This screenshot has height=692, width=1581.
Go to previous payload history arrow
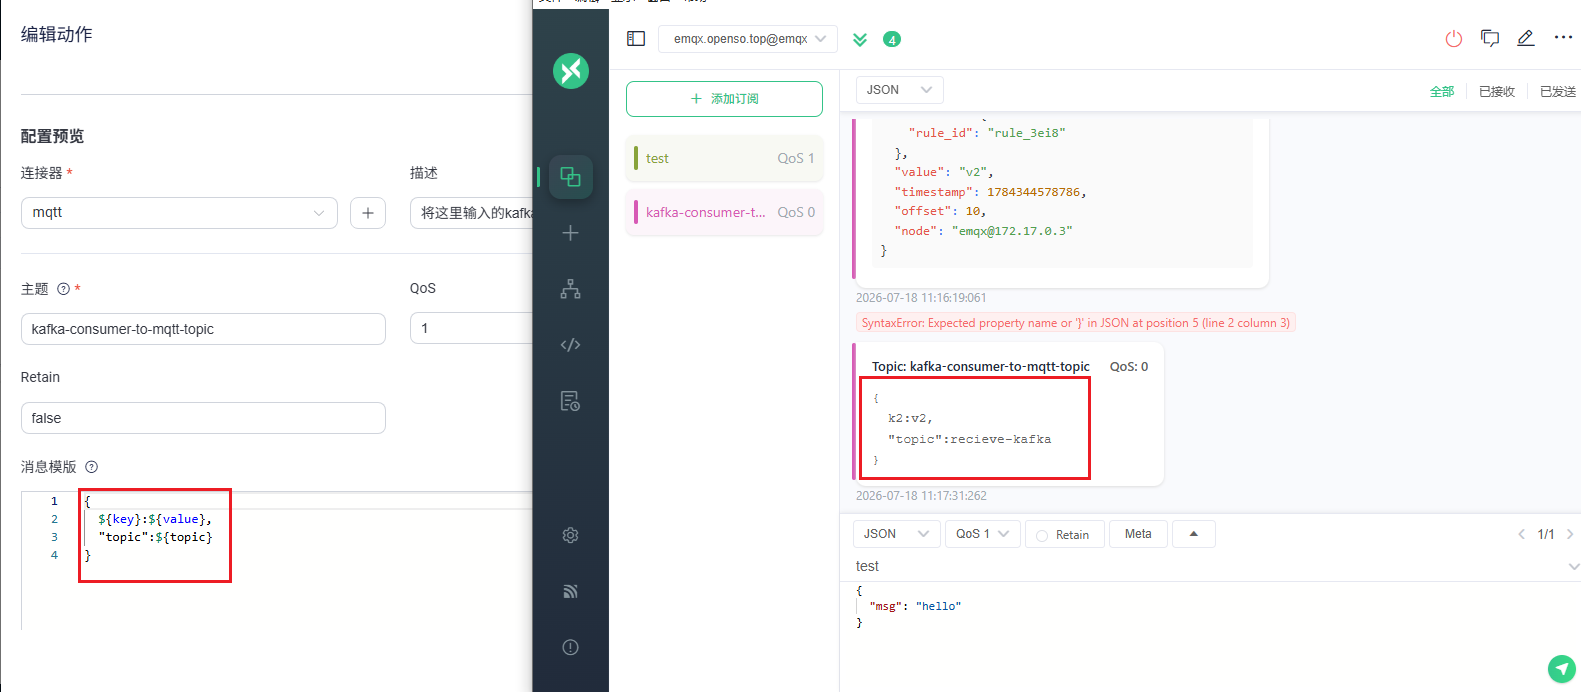click(1522, 534)
